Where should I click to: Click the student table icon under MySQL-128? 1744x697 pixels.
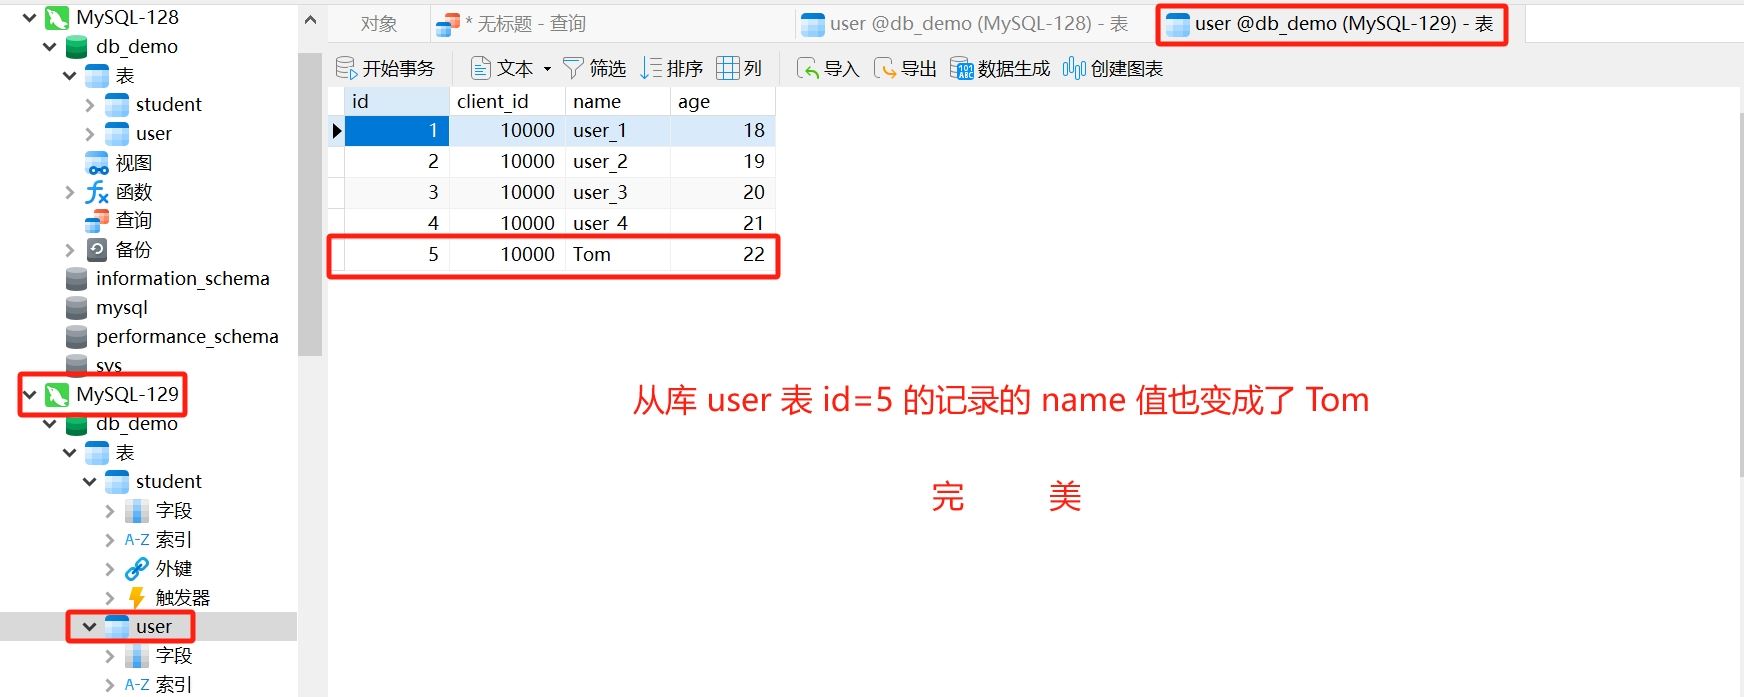(117, 104)
